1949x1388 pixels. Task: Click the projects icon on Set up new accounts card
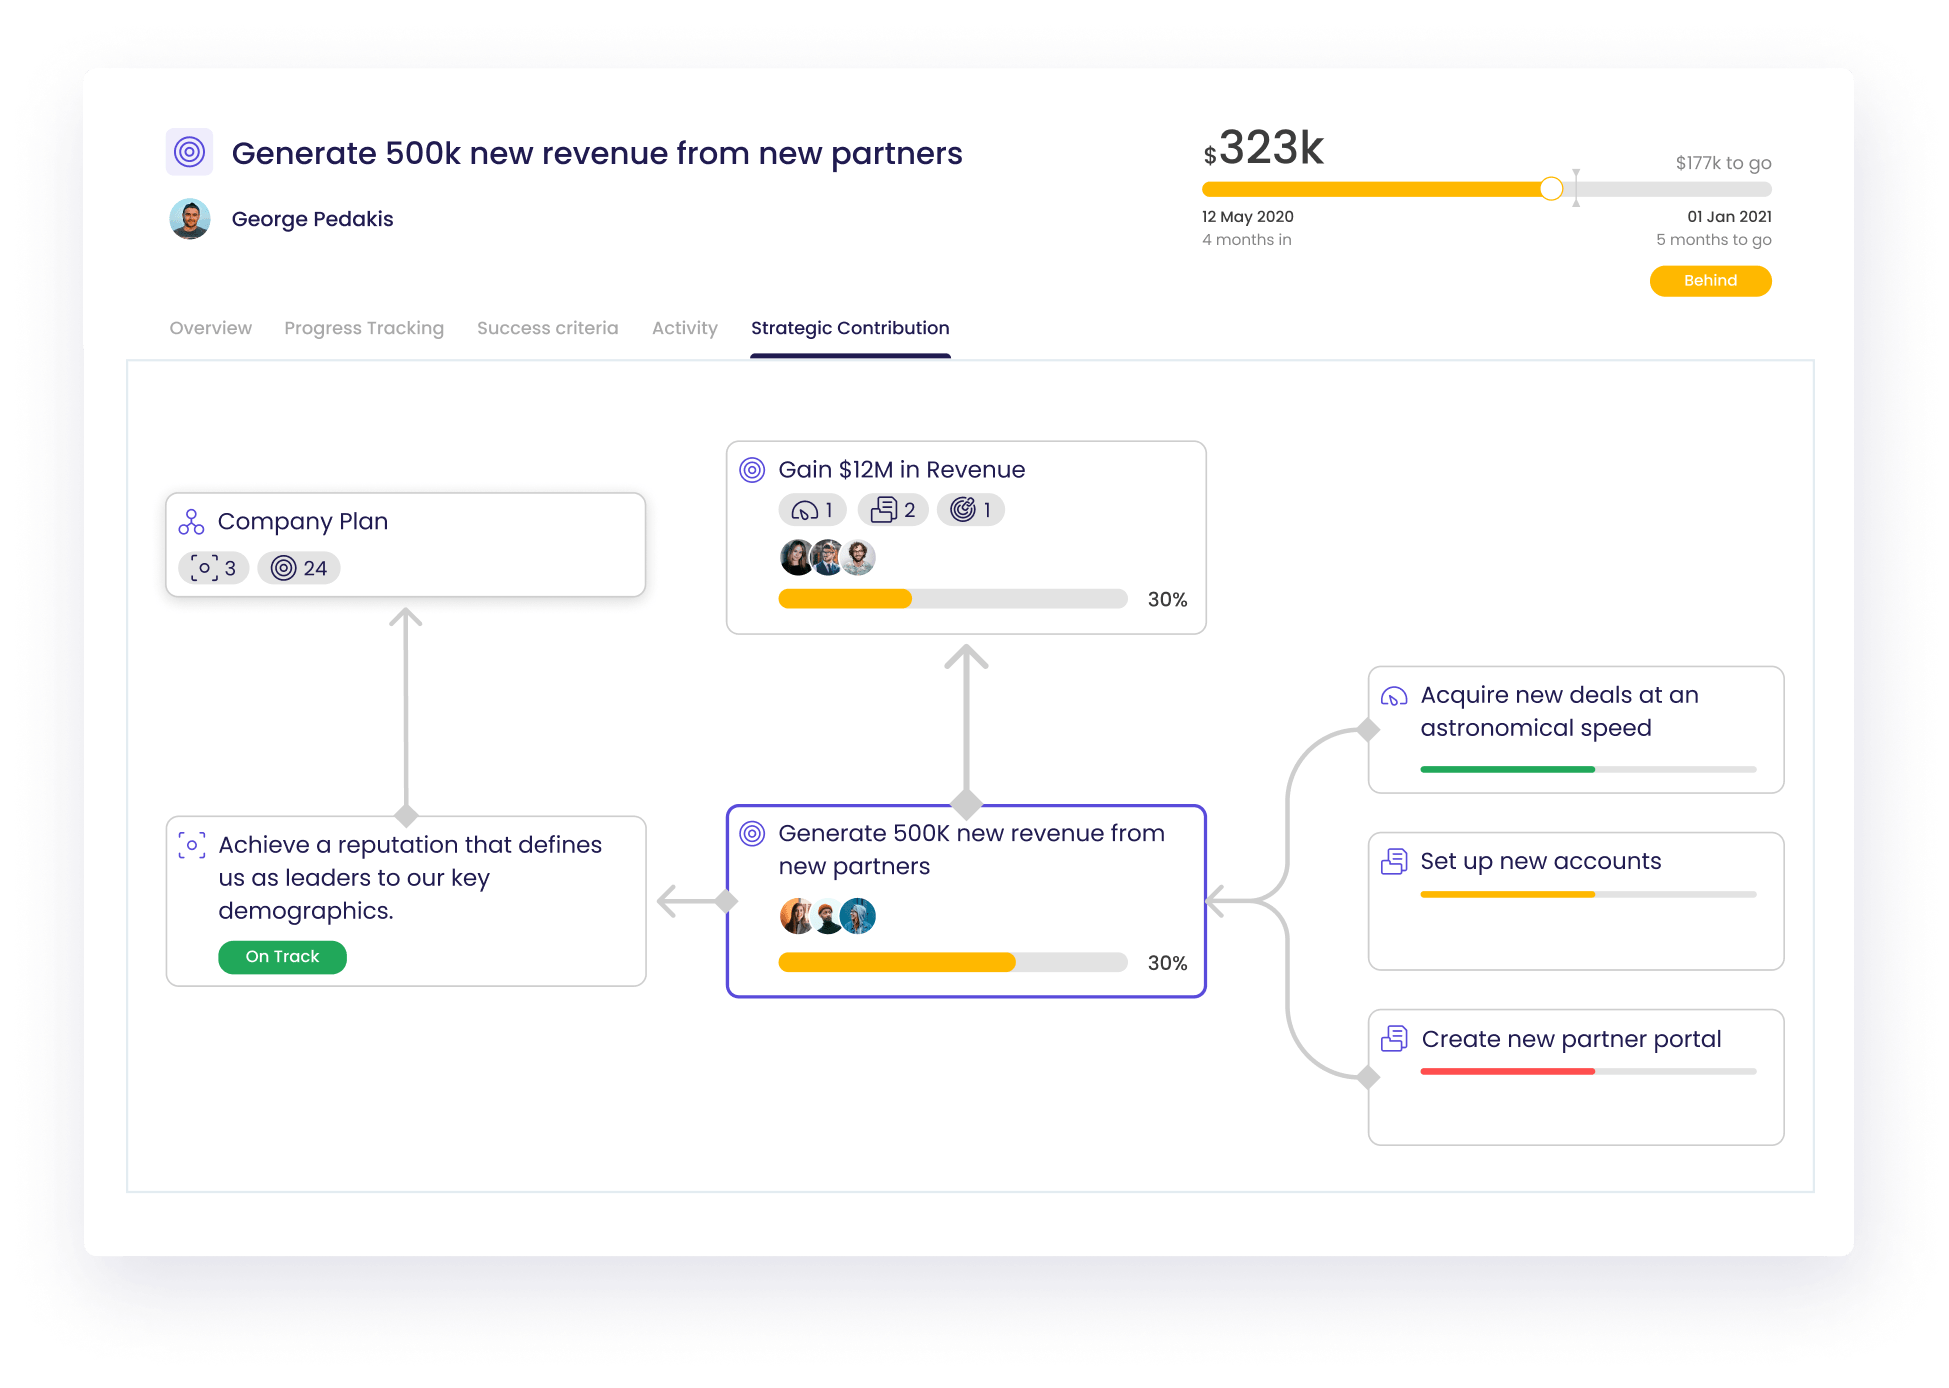pyautogui.click(x=1393, y=861)
